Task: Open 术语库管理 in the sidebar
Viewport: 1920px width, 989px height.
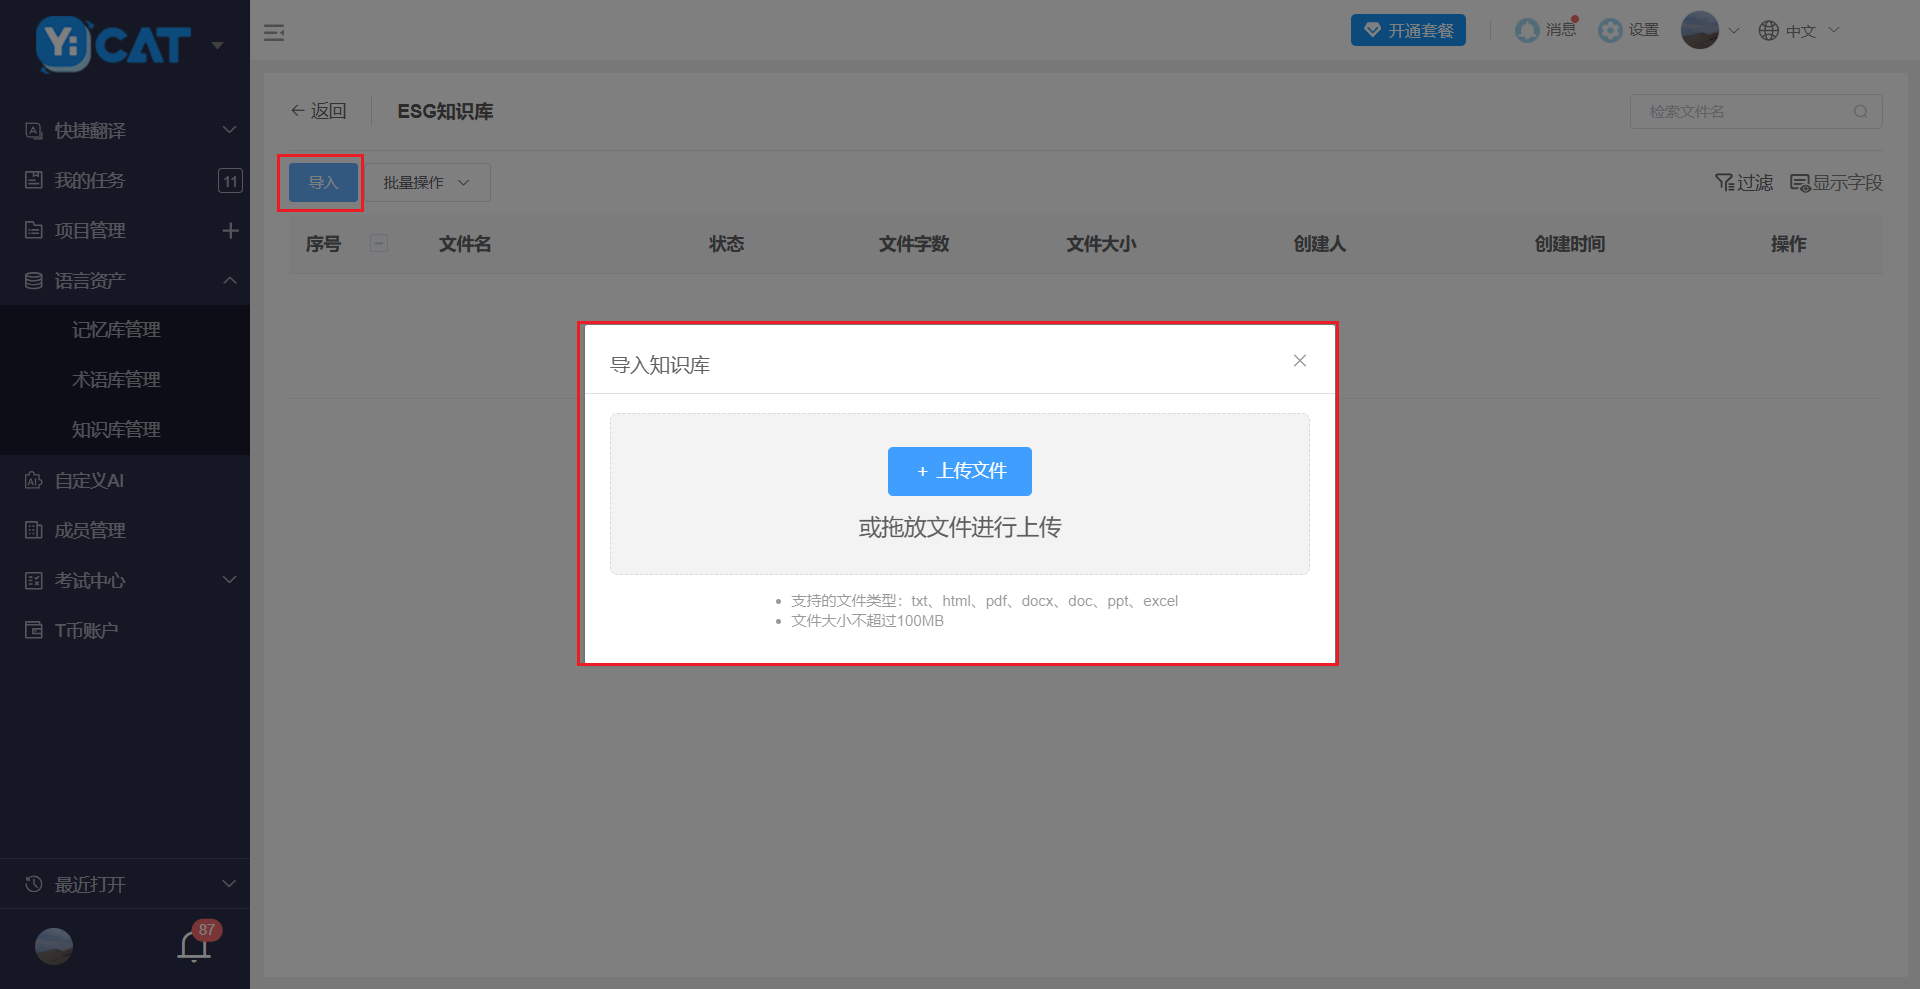Action: (x=116, y=380)
